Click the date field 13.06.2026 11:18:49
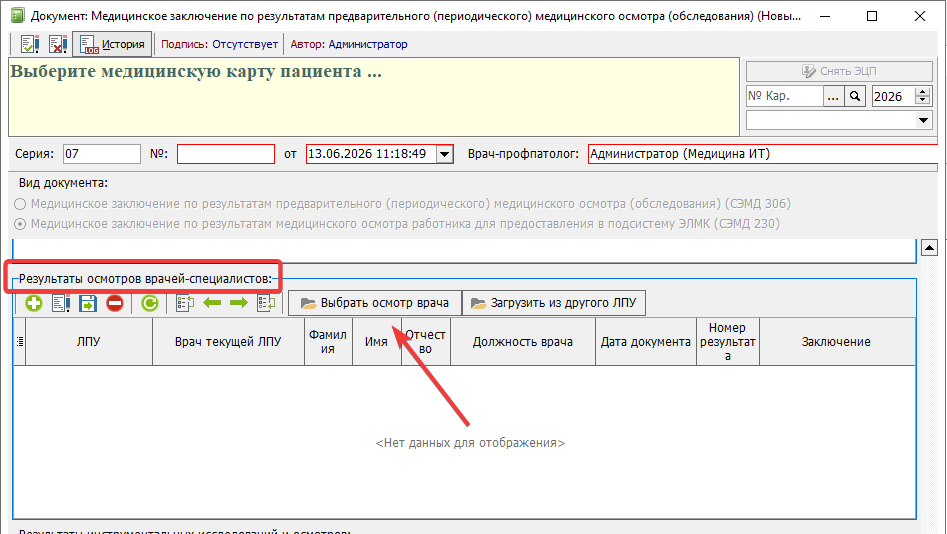The width and height of the screenshot is (947, 534). pos(371,154)
